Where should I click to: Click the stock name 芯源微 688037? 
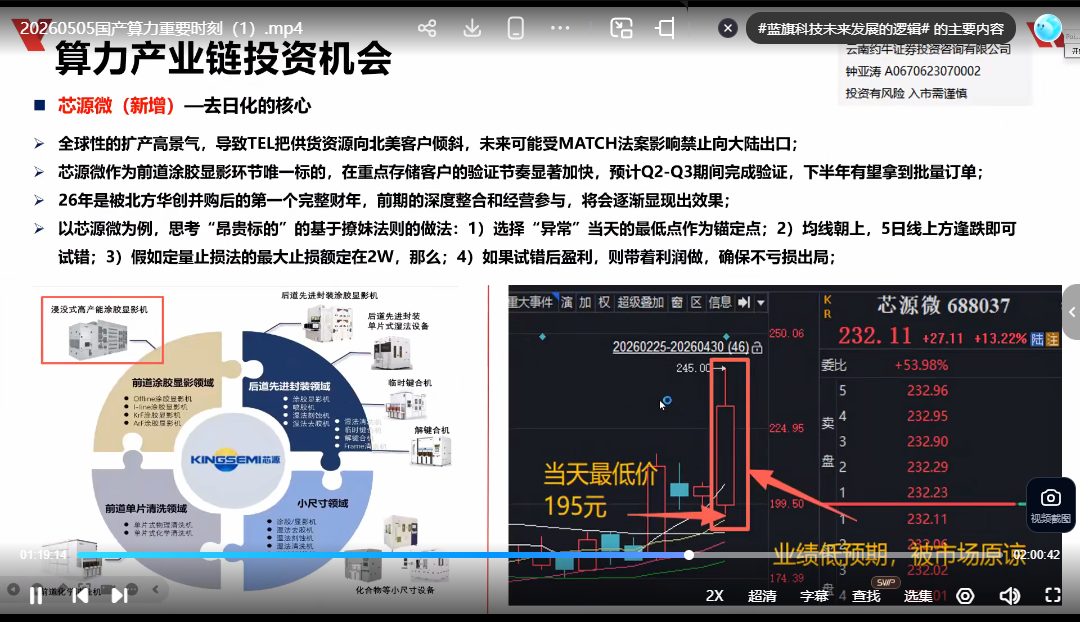point(944,305)
